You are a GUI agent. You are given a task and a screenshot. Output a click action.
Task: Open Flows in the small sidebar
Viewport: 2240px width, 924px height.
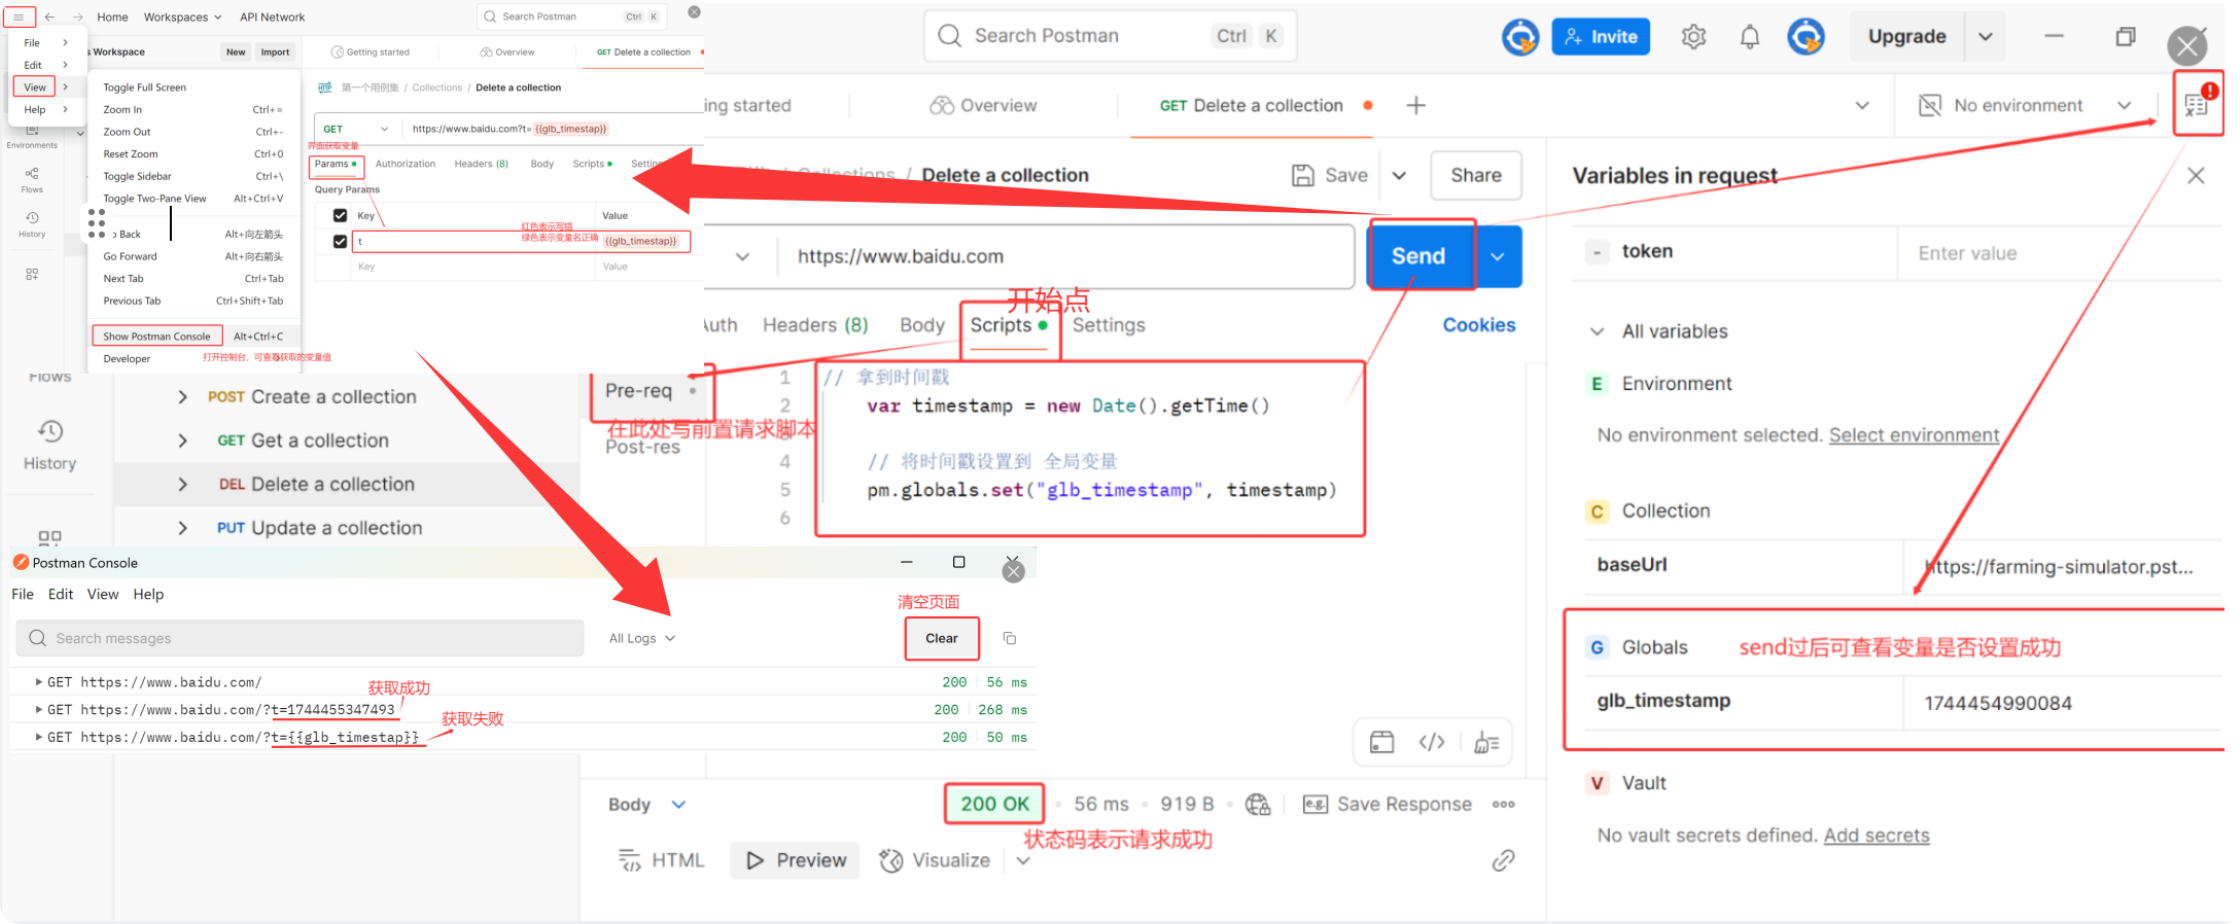pos(32,180)
